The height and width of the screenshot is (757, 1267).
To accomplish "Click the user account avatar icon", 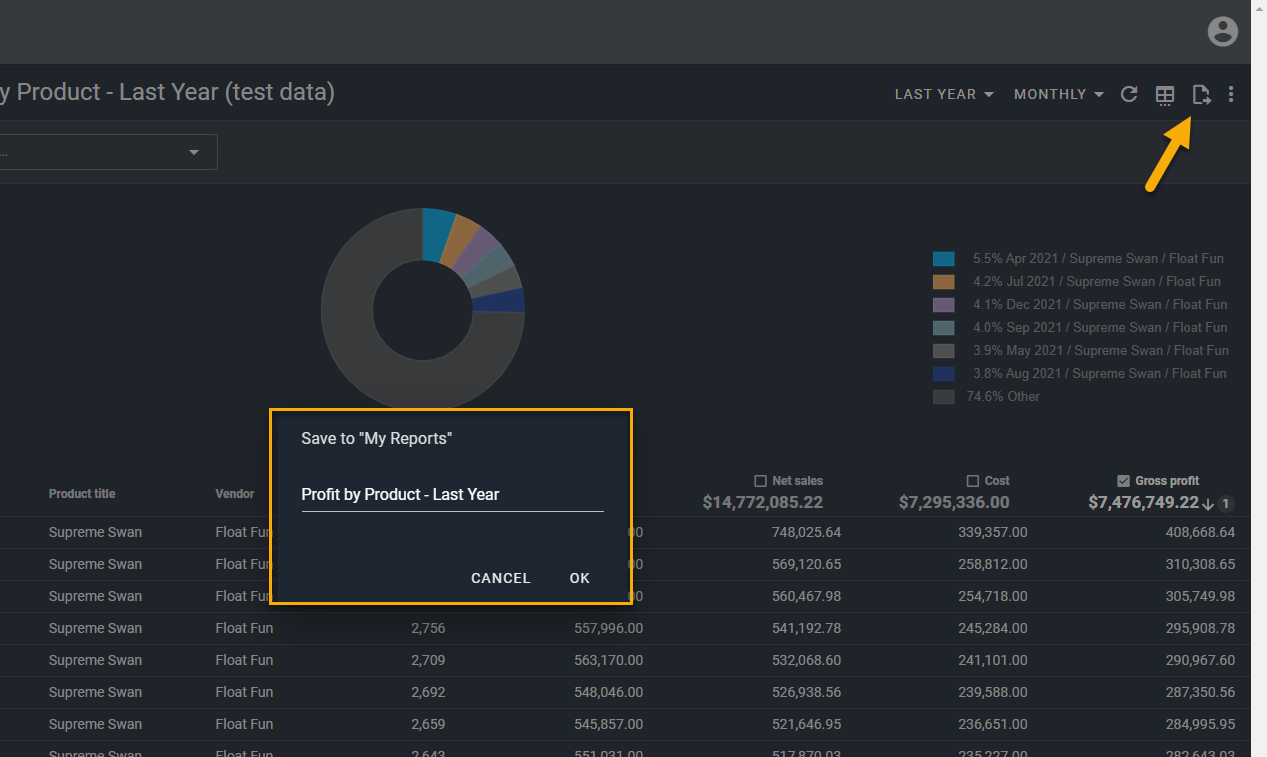I will pos(1222,32).
